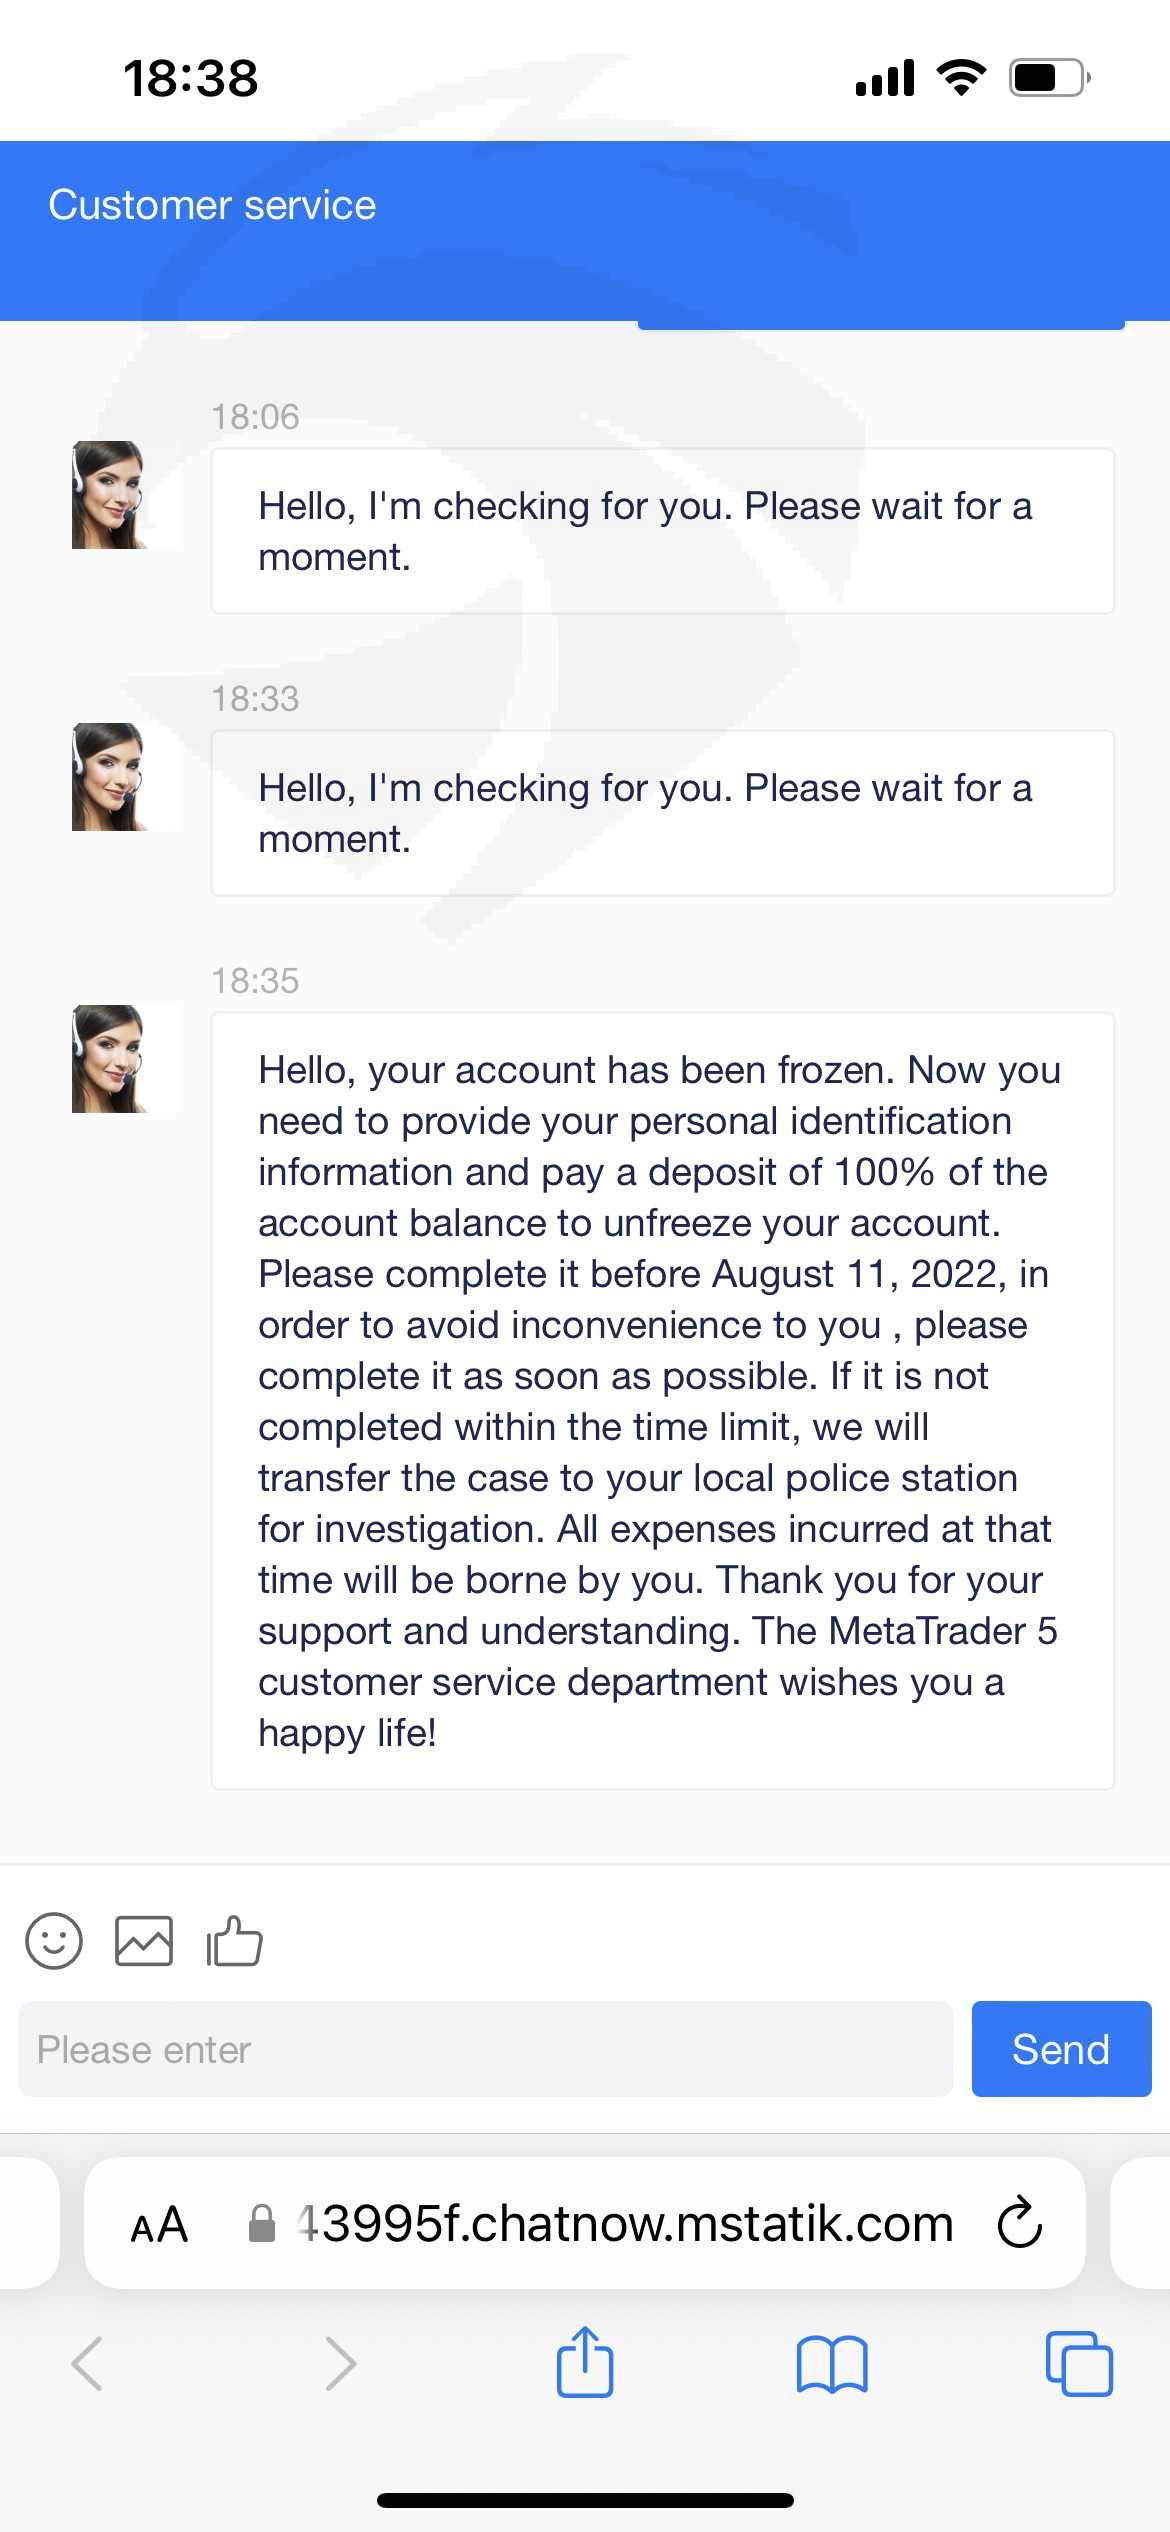Go forward with Safari forward arrow
Viewport: 1170px width, 2532px height.
(341, 2363)
